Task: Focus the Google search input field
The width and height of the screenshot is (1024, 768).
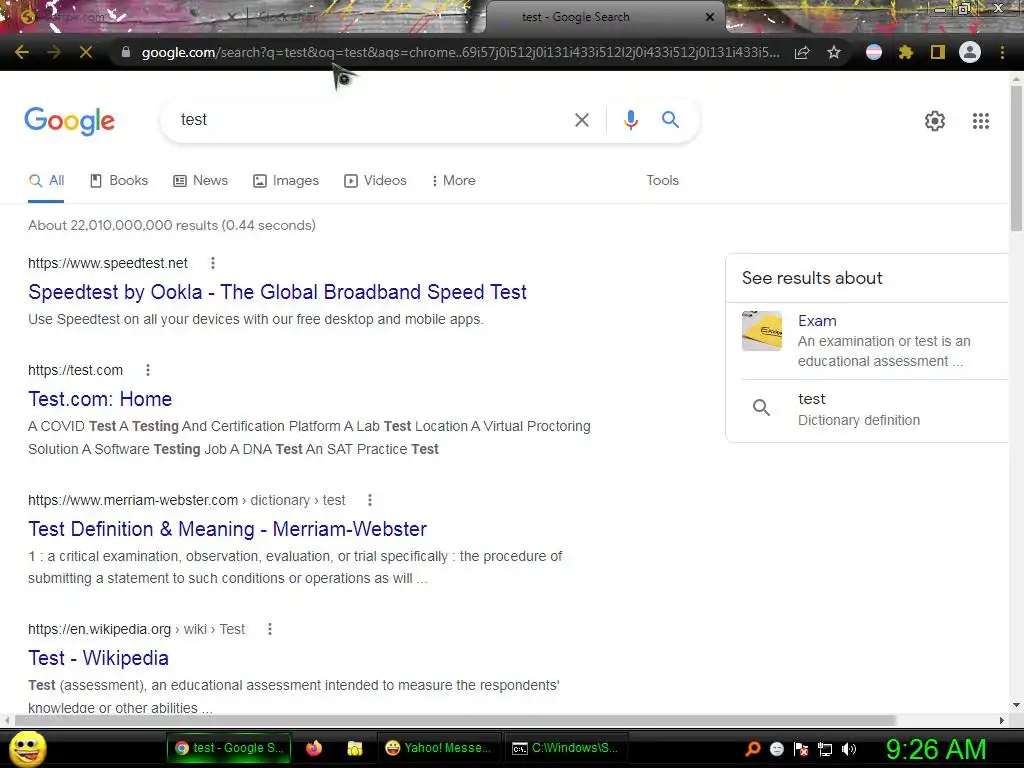Action: pos(372,120)
